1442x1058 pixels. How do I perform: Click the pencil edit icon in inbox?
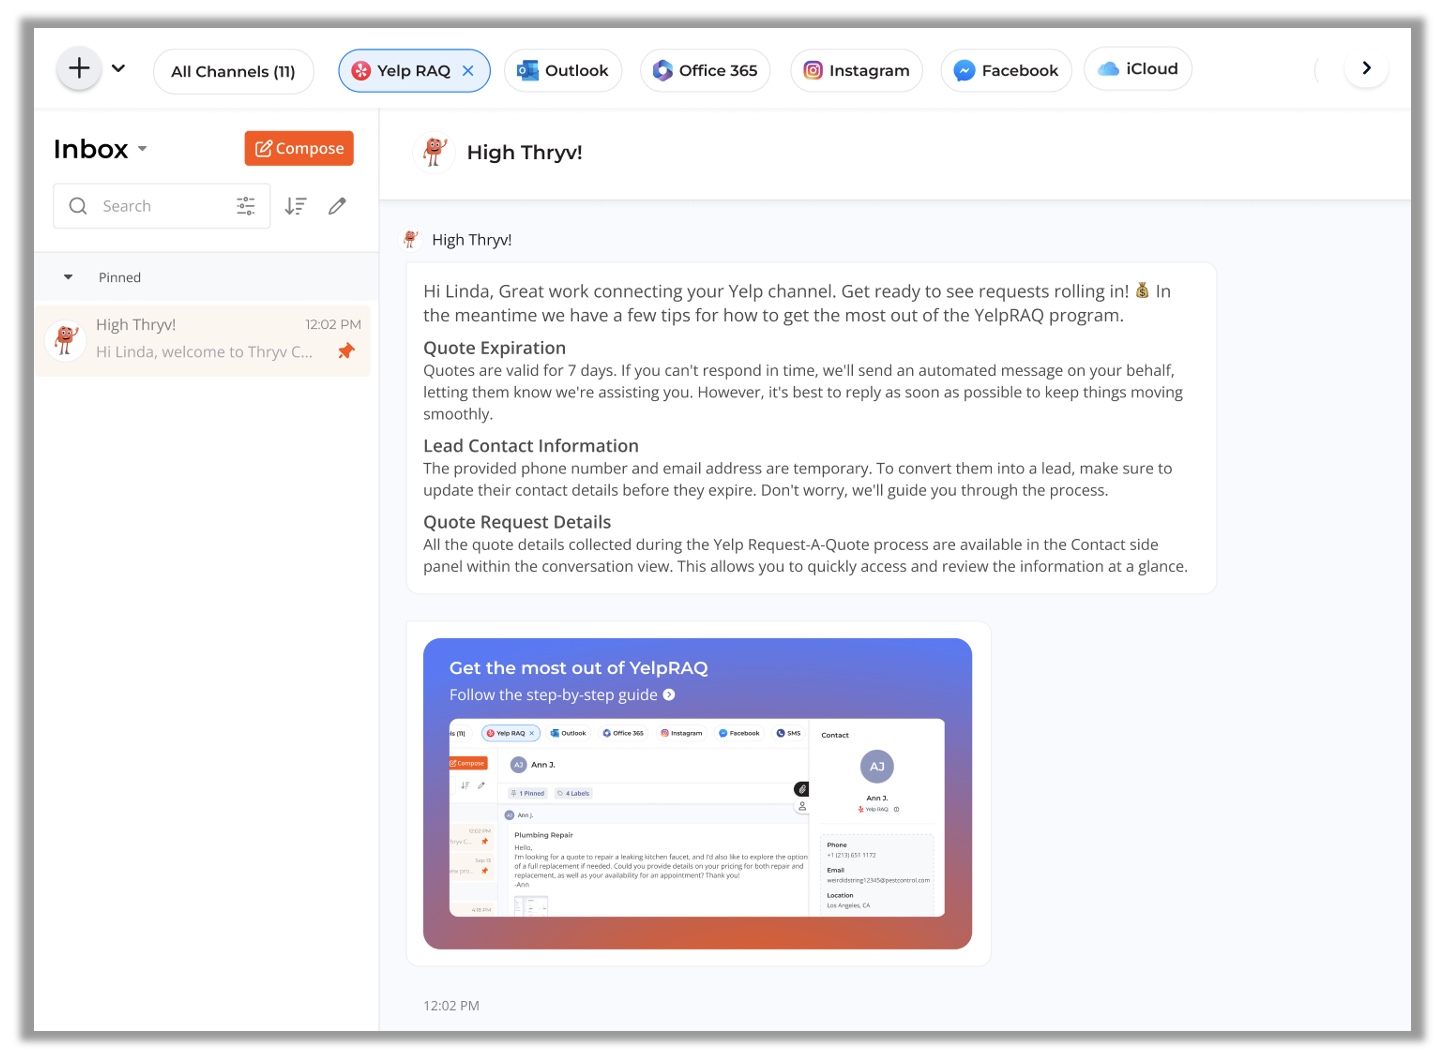338,206
